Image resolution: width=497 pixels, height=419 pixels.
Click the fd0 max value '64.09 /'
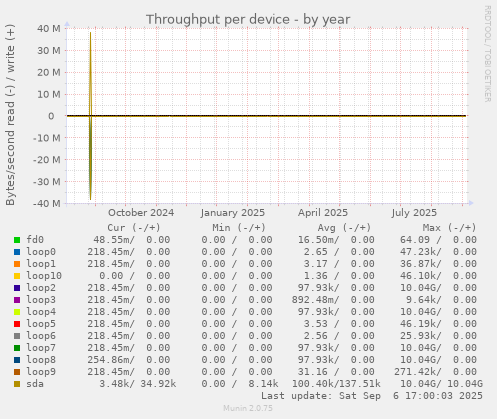click(x=421, y=240)
